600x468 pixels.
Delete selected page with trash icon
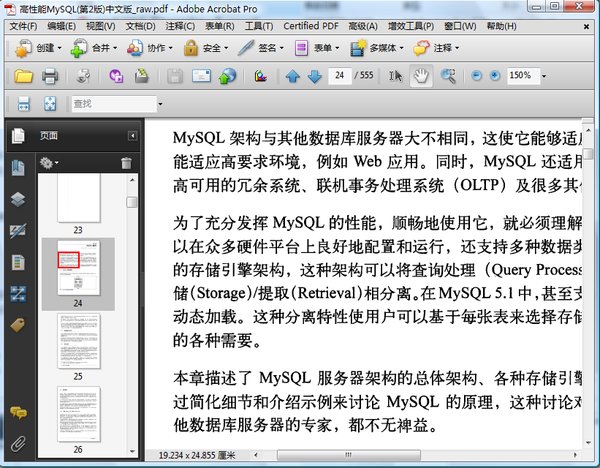[x=126, y=163]
